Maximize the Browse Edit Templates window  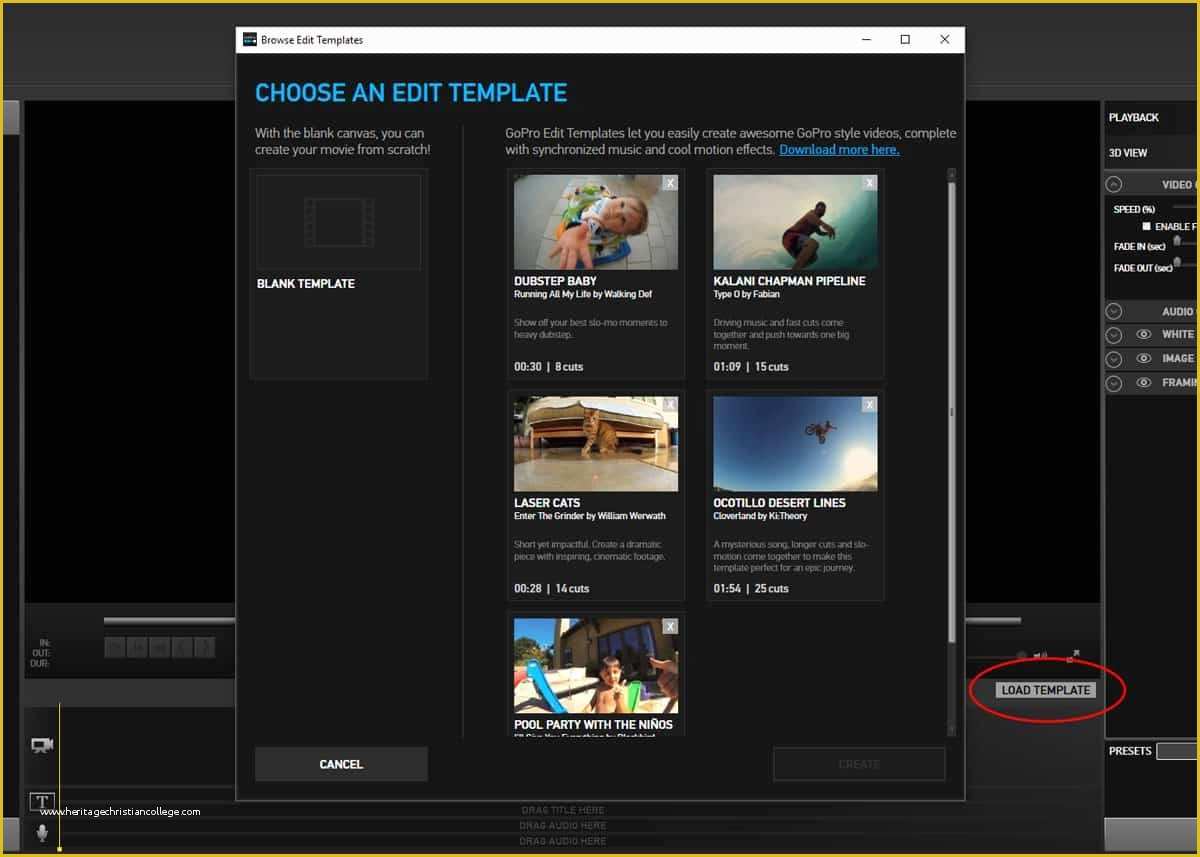pos(905,40)
